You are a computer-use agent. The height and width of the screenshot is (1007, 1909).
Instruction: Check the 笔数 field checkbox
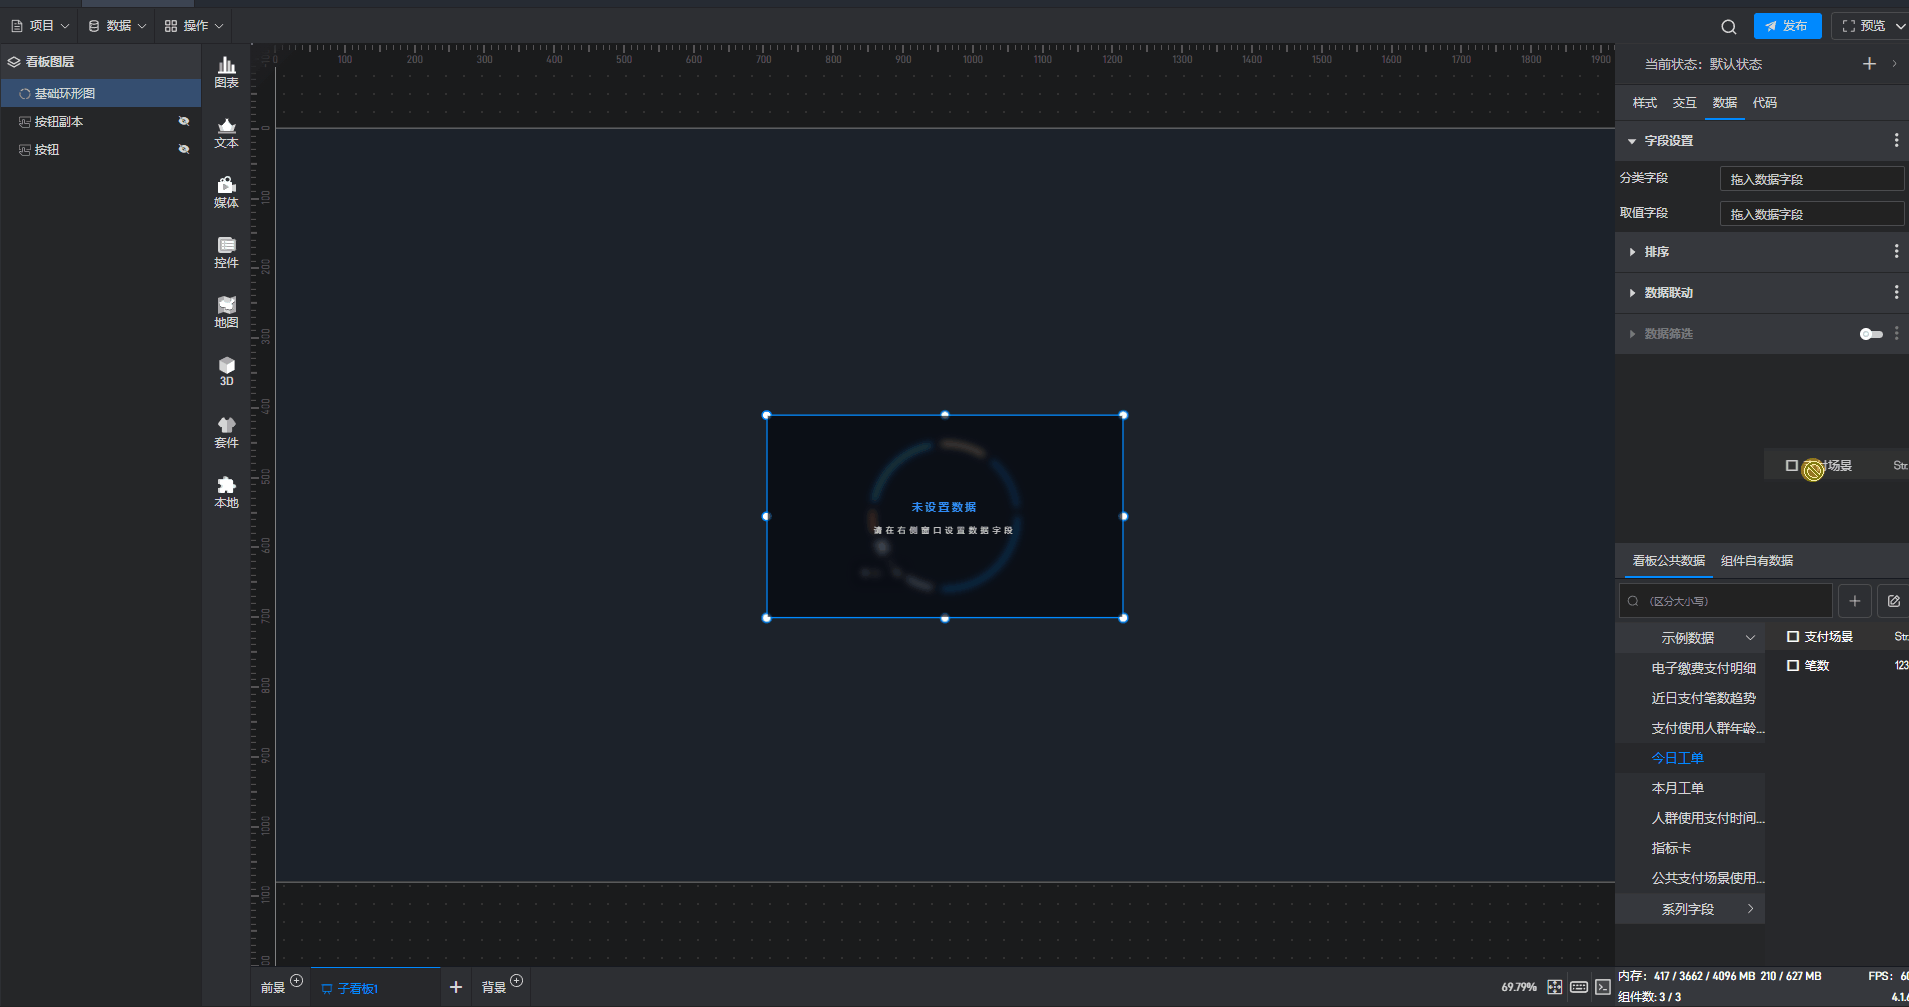tap(1793, 666)
